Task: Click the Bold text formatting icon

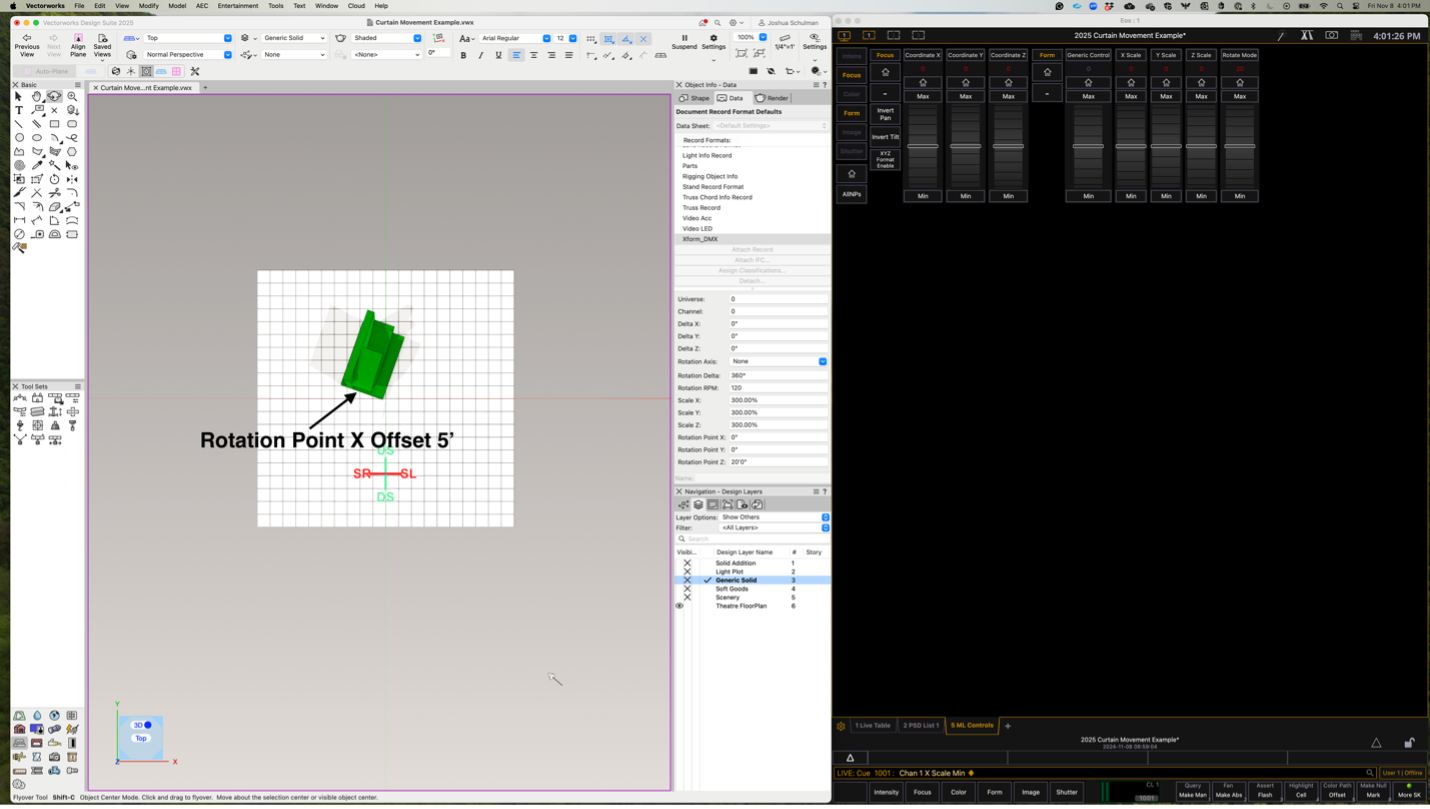Action: 463,55
